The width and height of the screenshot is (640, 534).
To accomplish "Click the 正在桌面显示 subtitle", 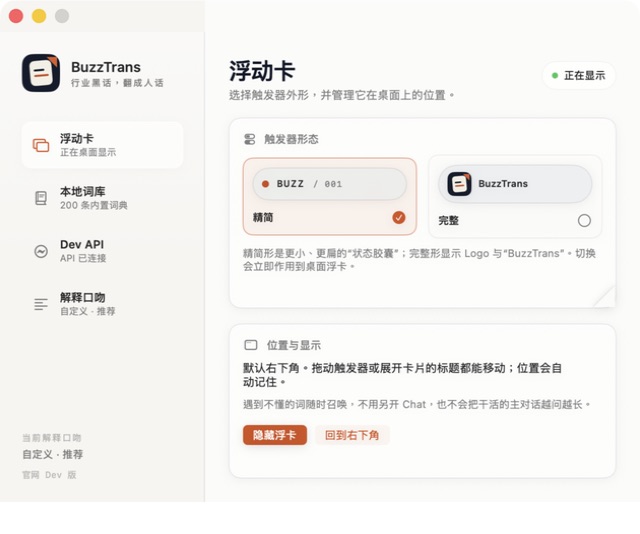I will click(x=88, y=153).
